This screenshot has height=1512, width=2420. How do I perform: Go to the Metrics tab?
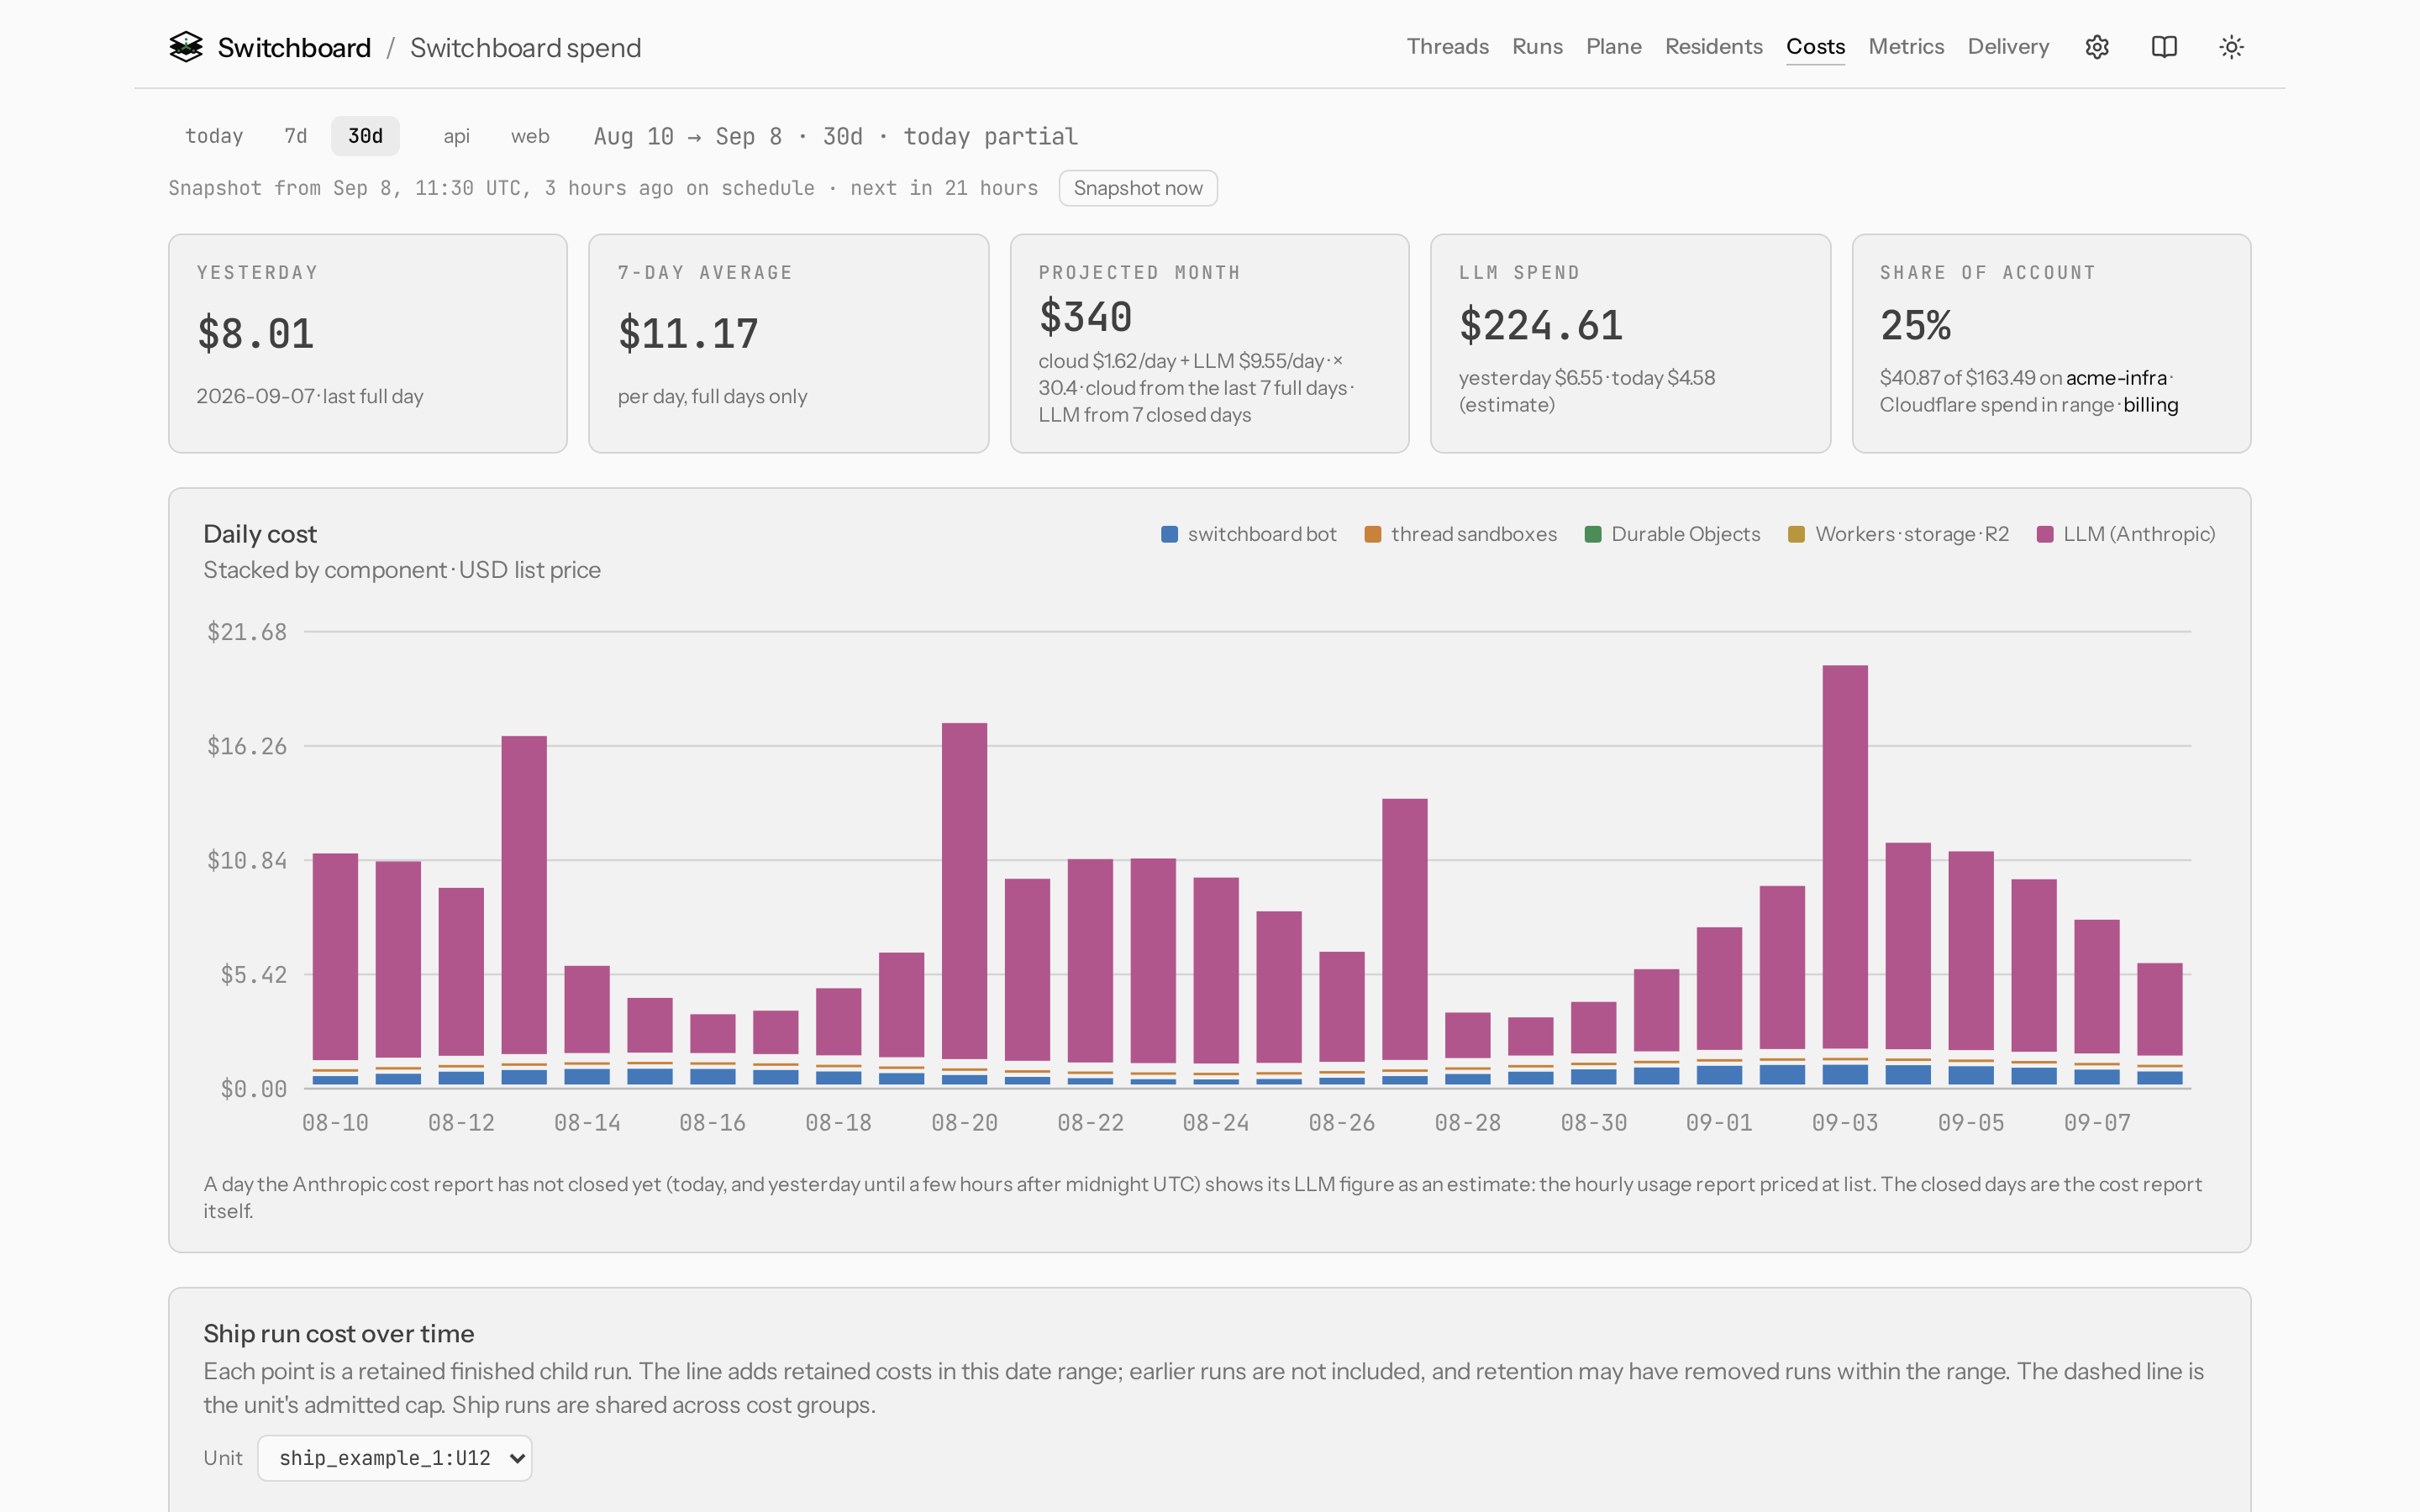tap(1906, 47)
